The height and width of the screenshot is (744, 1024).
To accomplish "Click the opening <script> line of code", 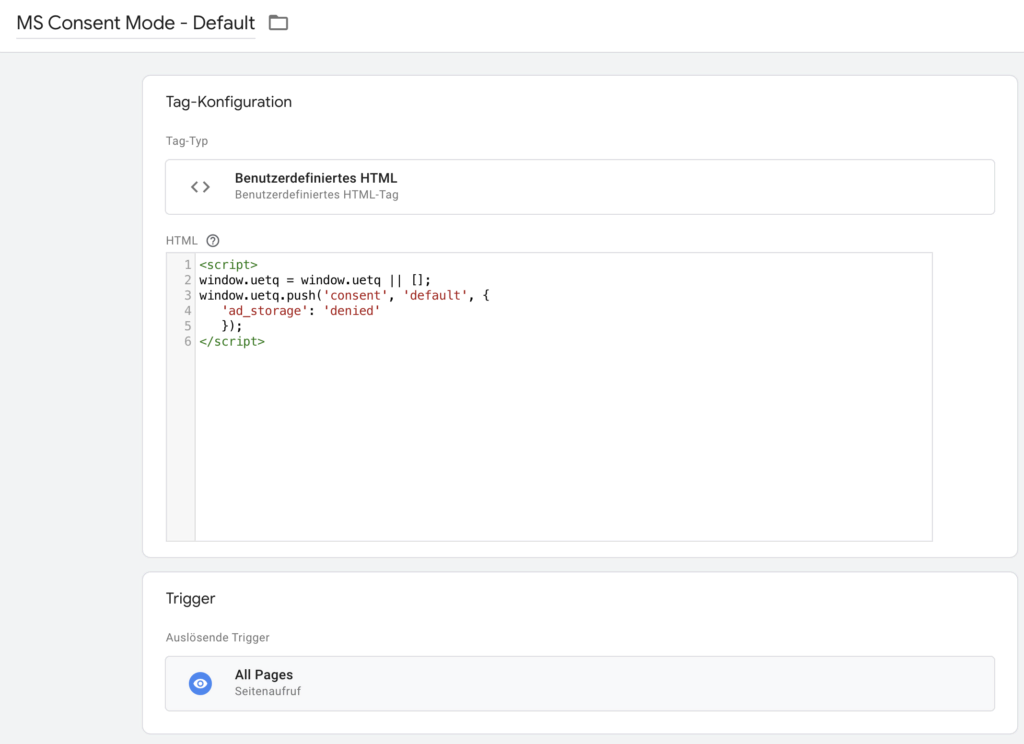I will tap(229, 265).
